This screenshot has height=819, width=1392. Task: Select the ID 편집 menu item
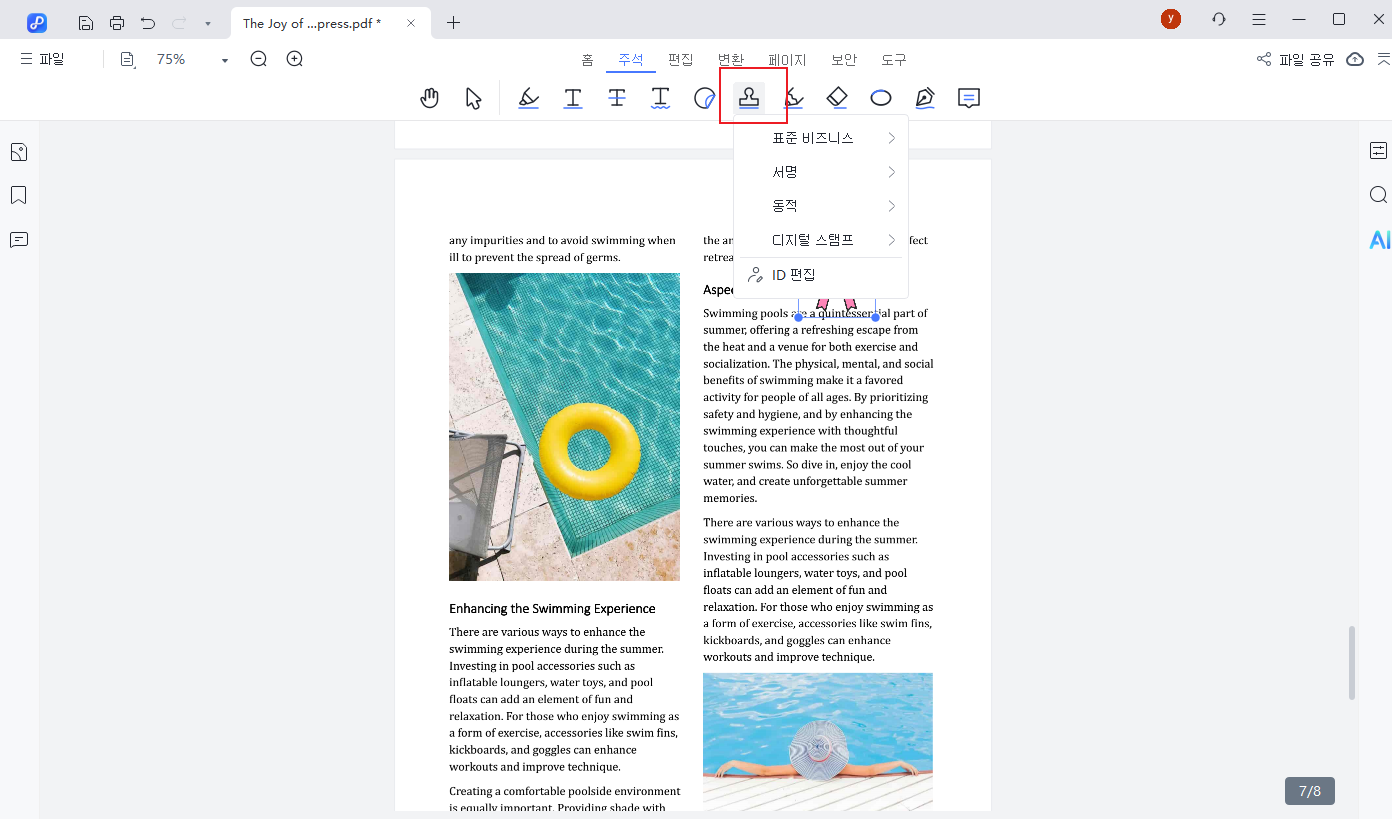pyautogui.click(x=794, y=275)
